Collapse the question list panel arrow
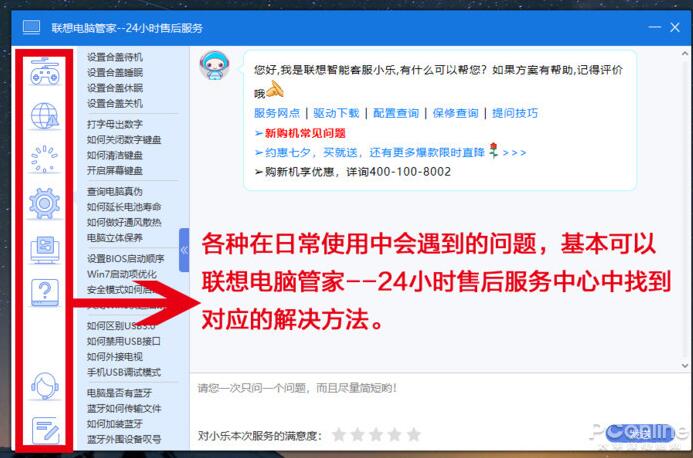693x458 pixels. point(184,250)
